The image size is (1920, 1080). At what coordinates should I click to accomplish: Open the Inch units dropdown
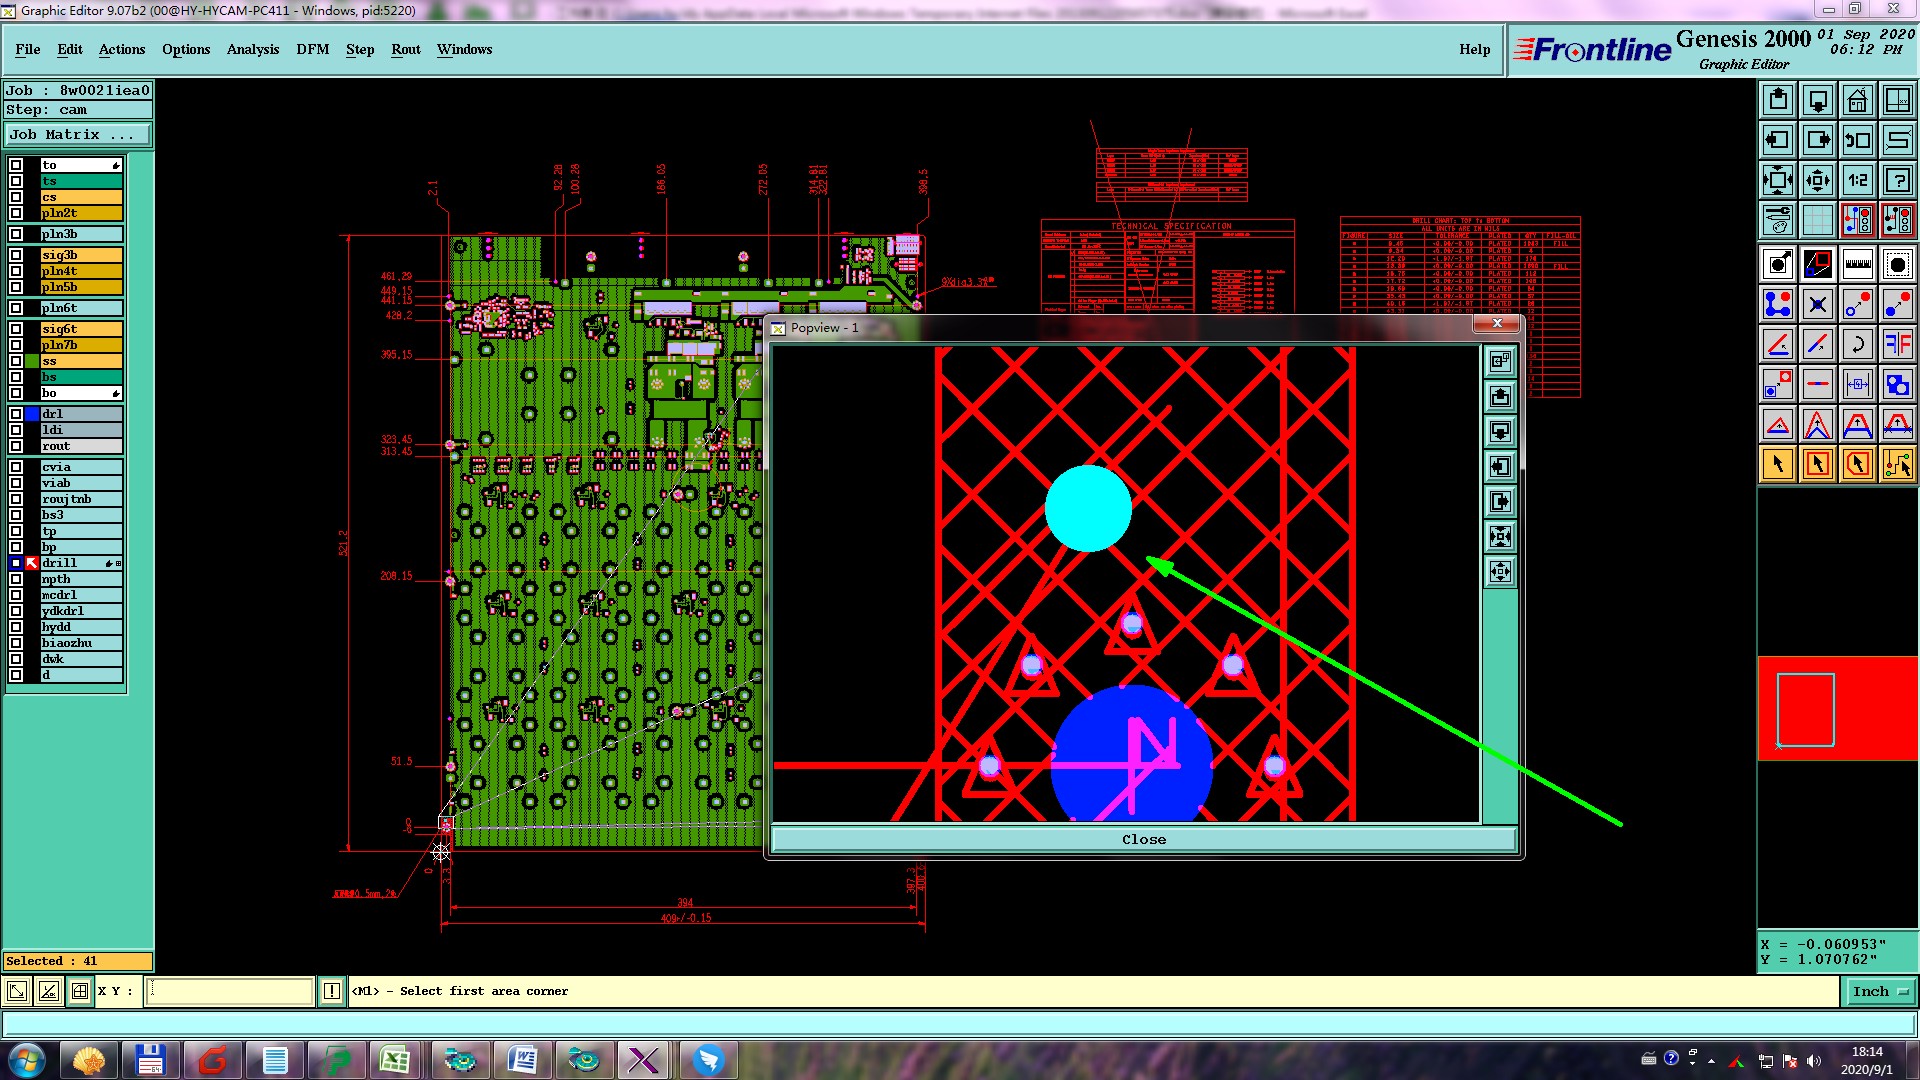[1880, 991]
